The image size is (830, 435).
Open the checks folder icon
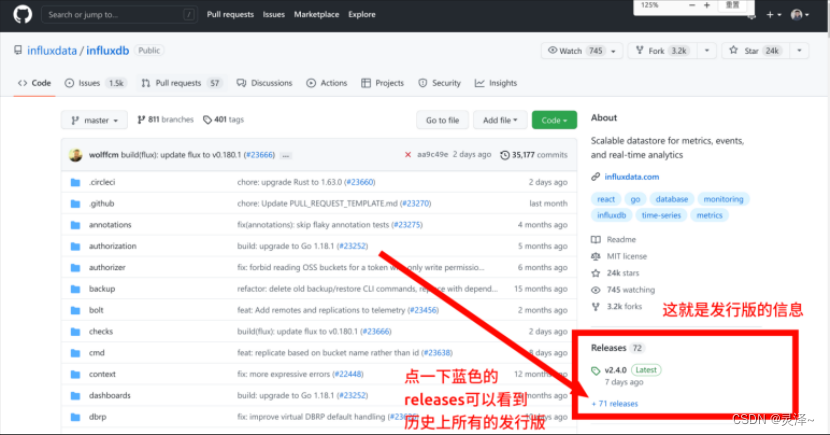(x=76, y=332)
